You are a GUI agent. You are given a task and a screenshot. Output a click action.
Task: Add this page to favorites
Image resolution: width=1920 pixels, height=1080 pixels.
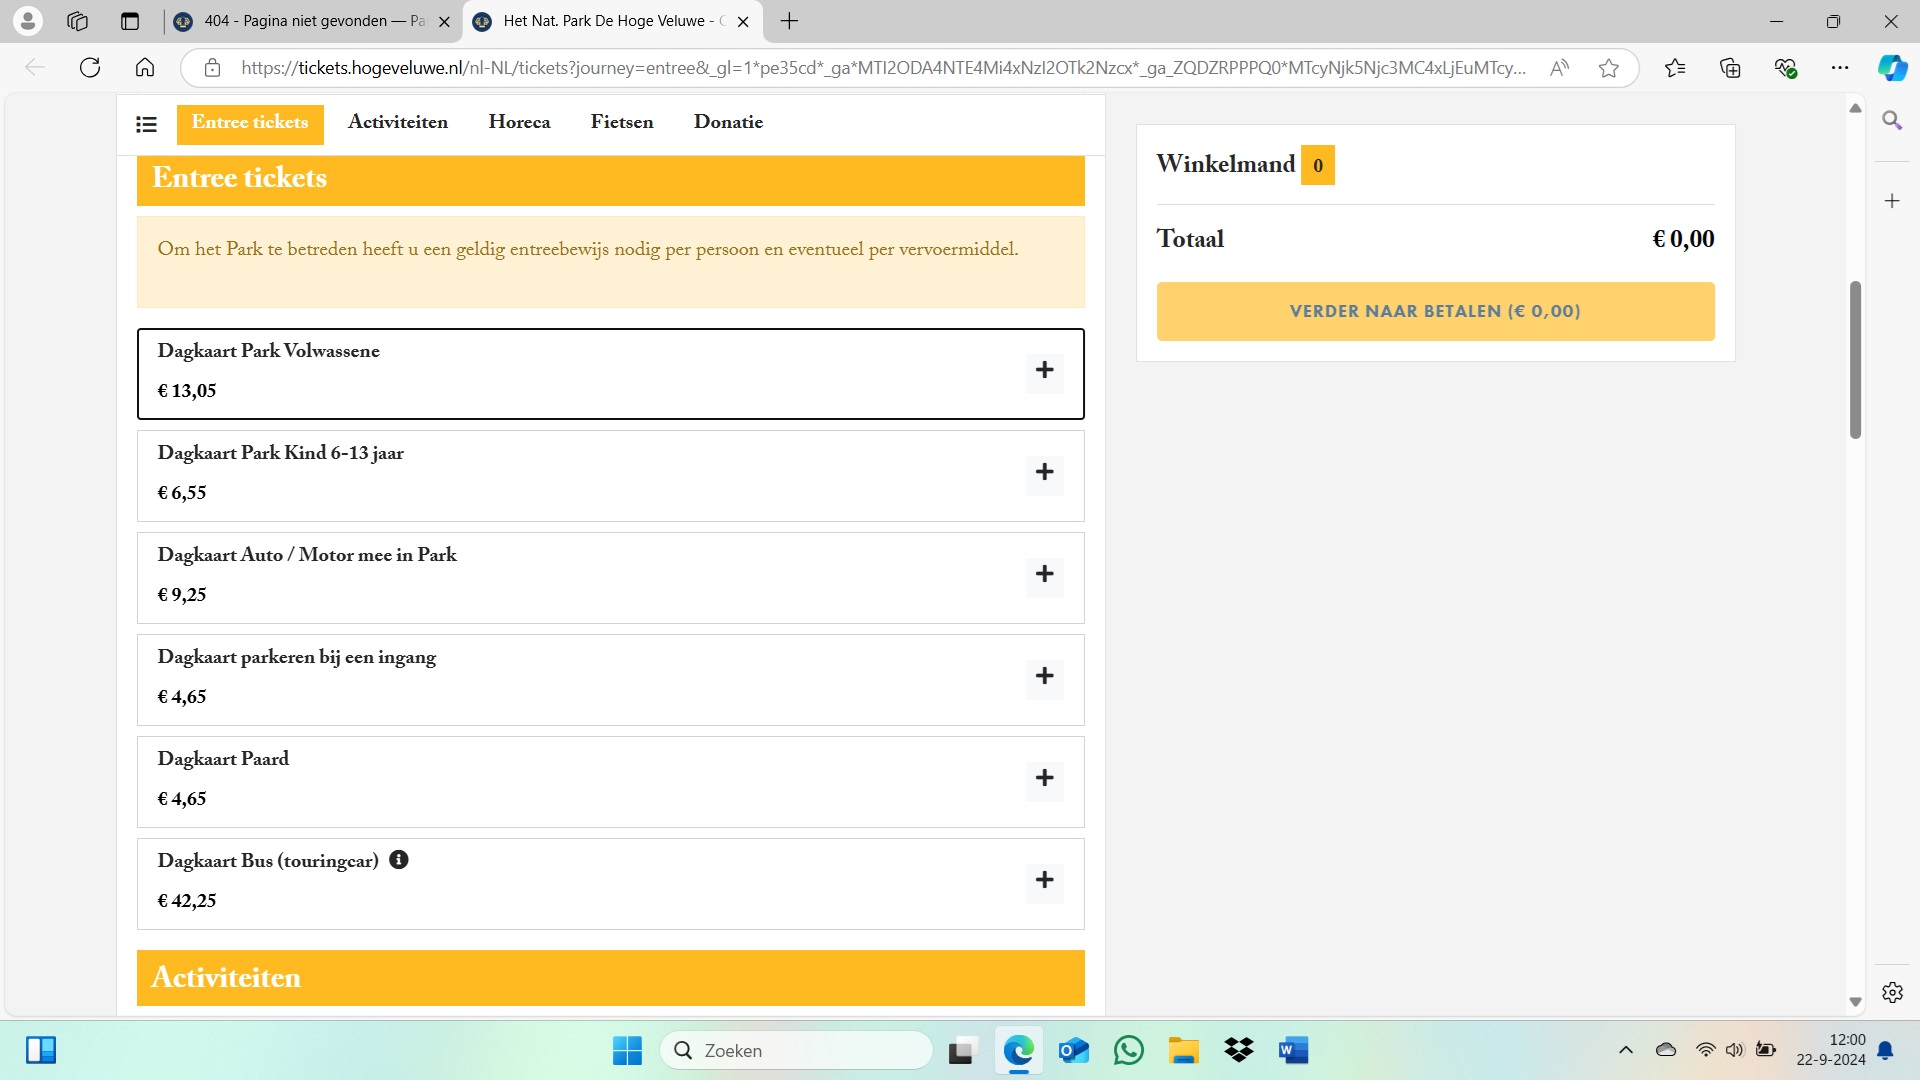point(1608,68)
